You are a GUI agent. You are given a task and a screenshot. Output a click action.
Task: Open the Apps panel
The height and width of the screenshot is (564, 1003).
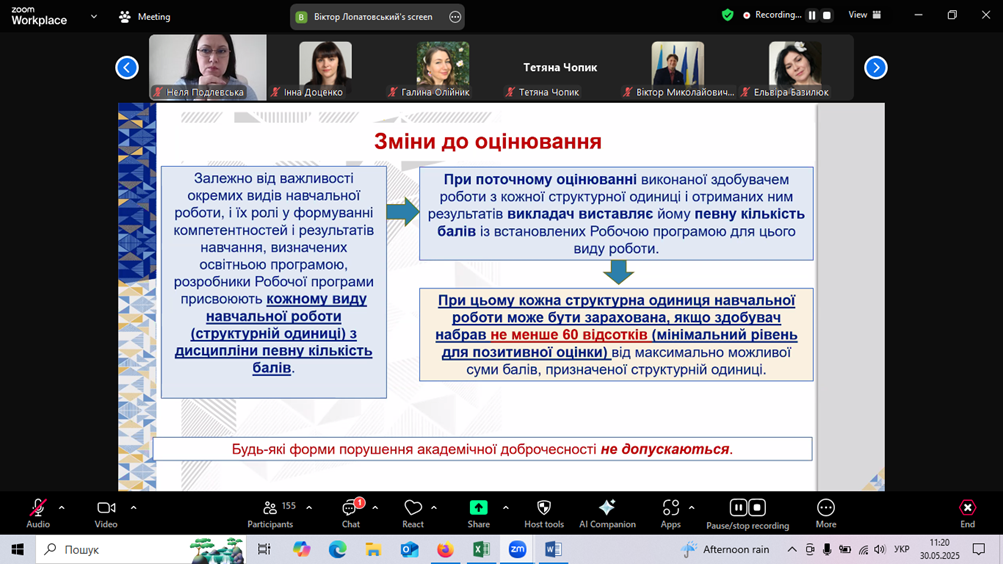coord(670,513)
